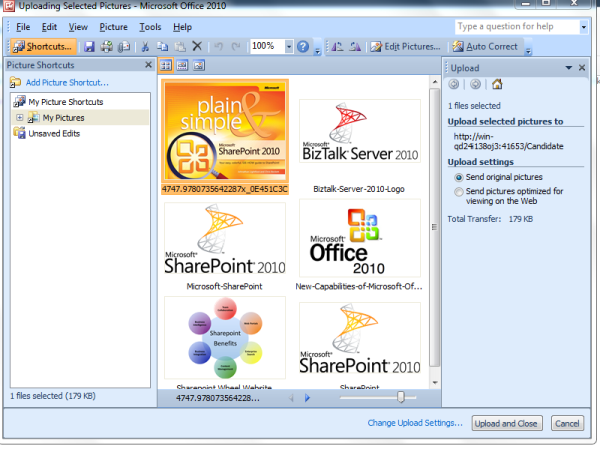Open standard toolbar options arrow
Screen dimensions: 600x449
coord(317,51)
